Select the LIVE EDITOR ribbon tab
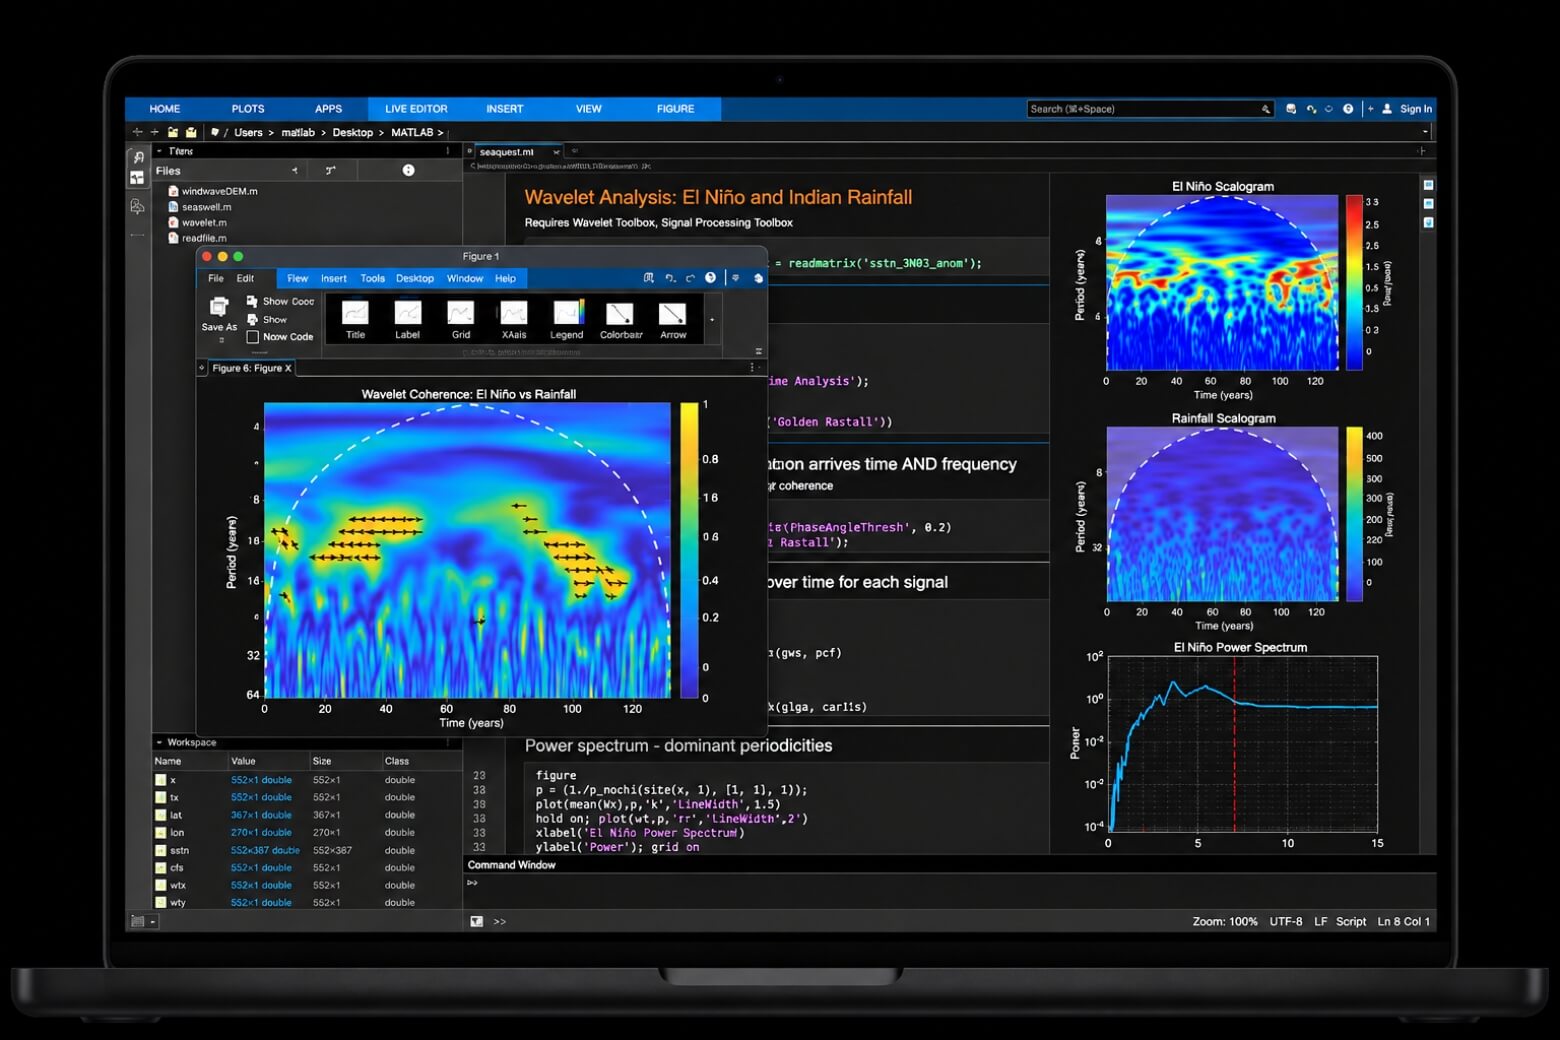Screen dimensions: 1560x1040 tap(416, 109)
